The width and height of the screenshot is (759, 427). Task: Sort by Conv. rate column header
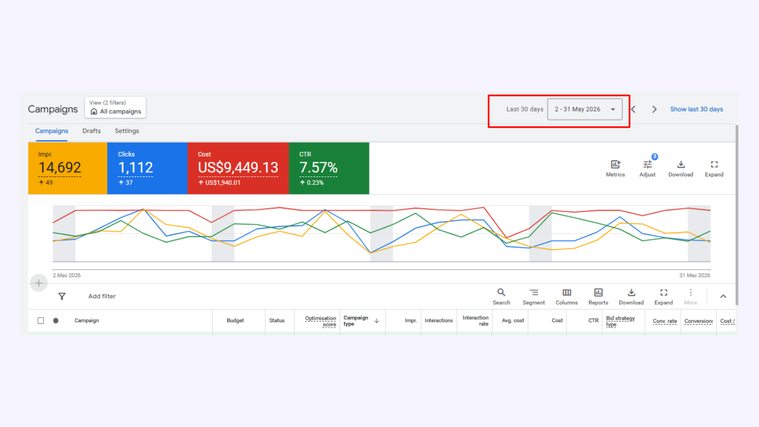665,321
